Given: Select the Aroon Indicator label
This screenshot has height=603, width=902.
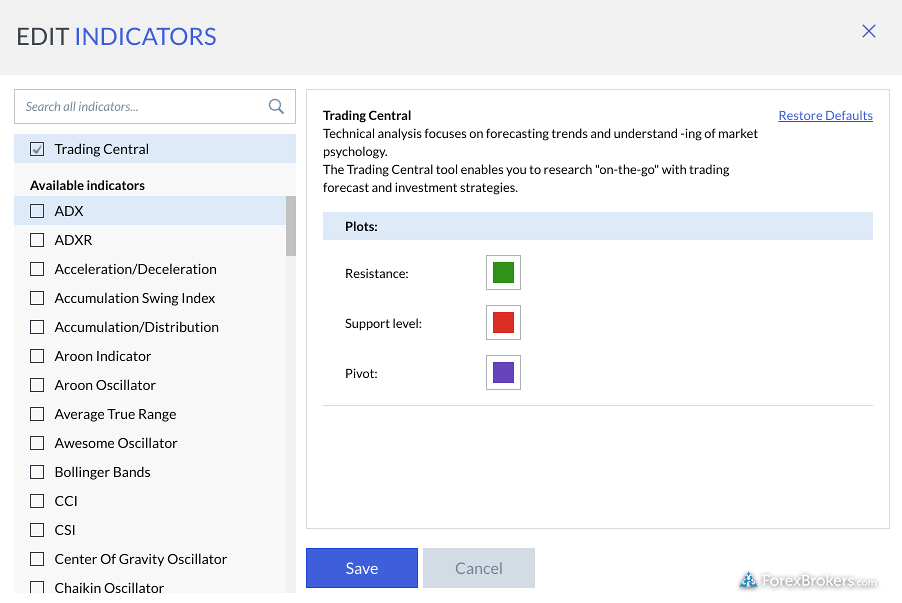Looking at the screenshot, I should click(x=103, y=356).
